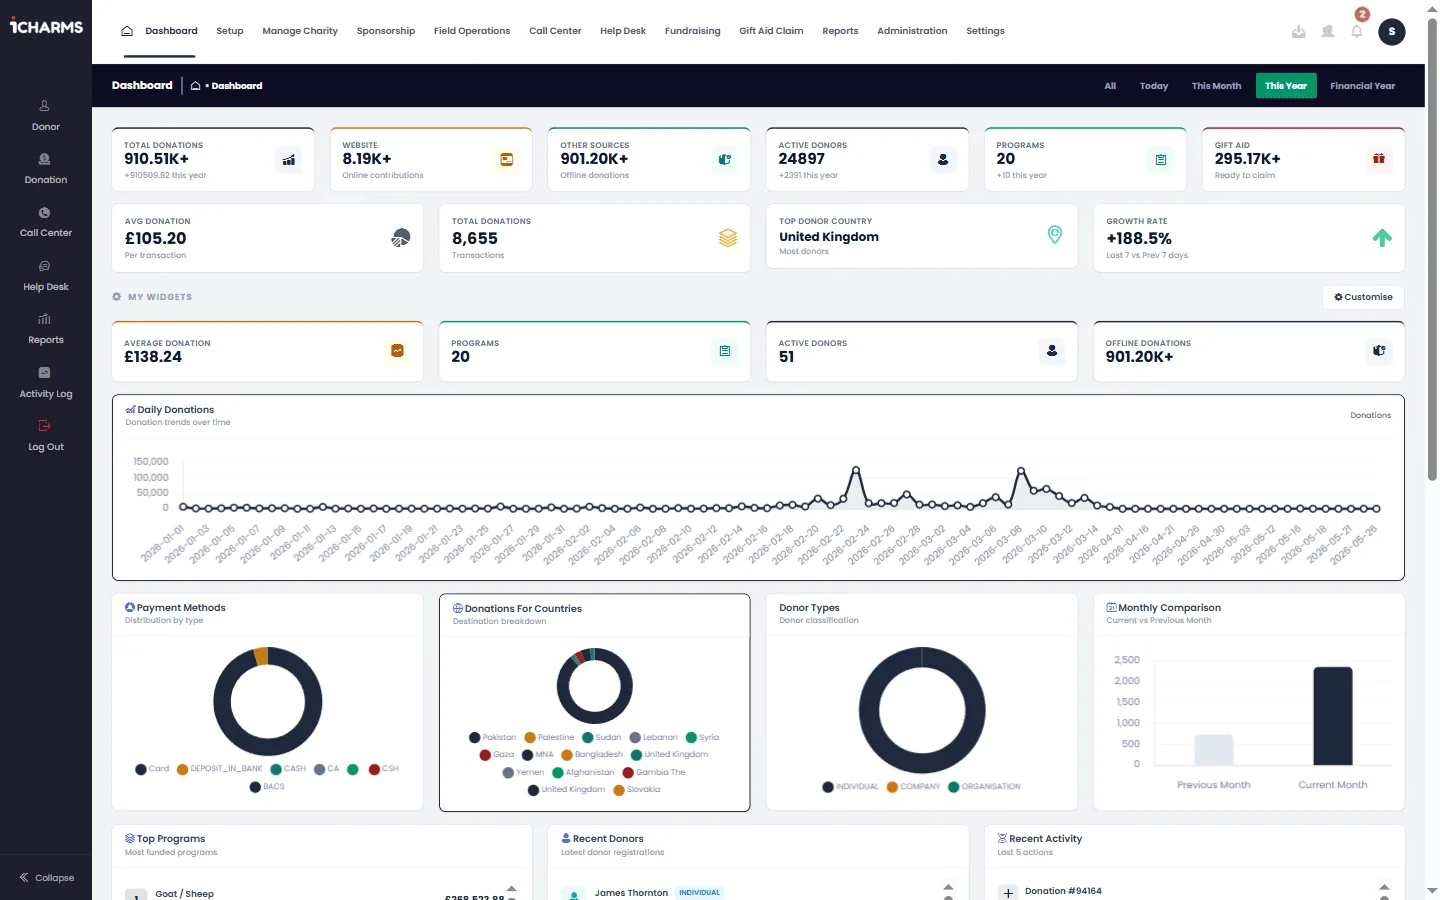
Task: Open the Call Center top menu
Action: click(555, 31)
